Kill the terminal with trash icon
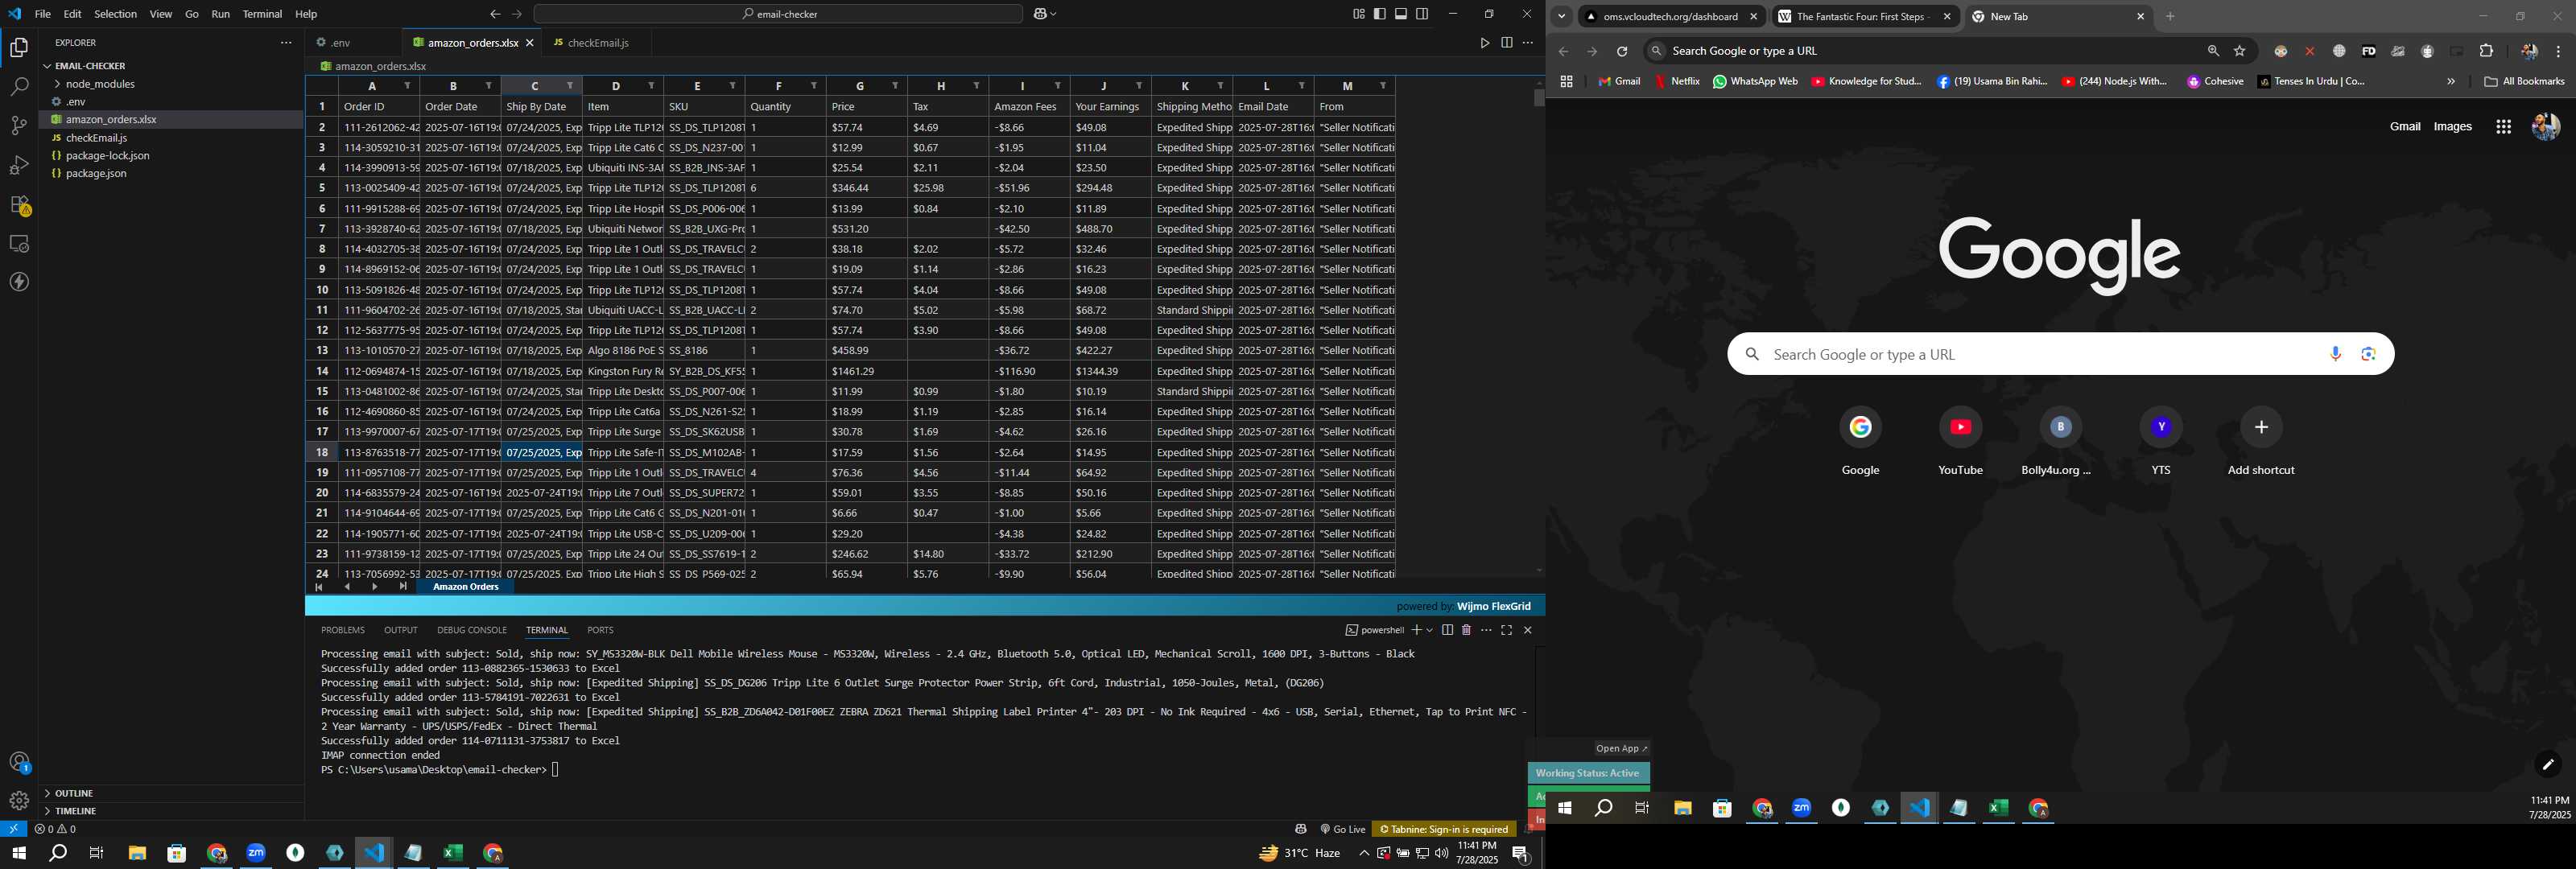Screen dimensions: 2576x869 click(1466, 630)
